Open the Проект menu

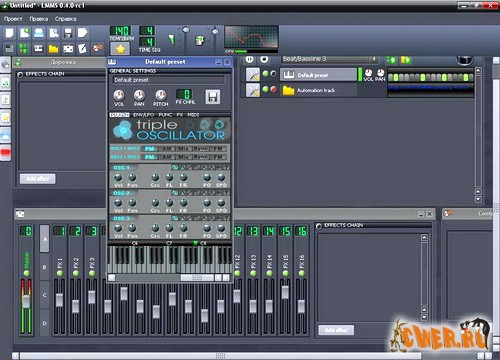[13, 19]
